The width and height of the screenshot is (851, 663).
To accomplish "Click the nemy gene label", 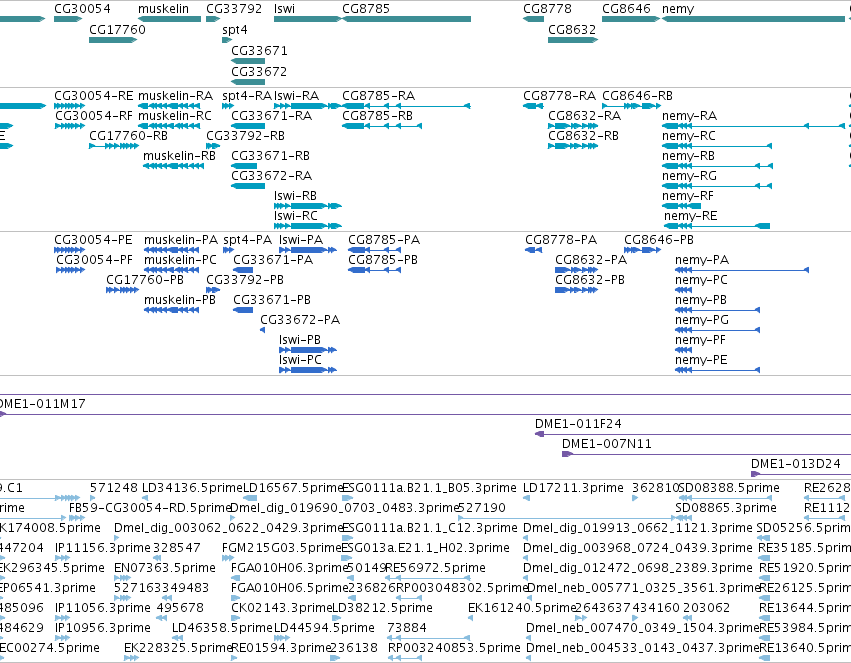I will [x=678, y=9].
